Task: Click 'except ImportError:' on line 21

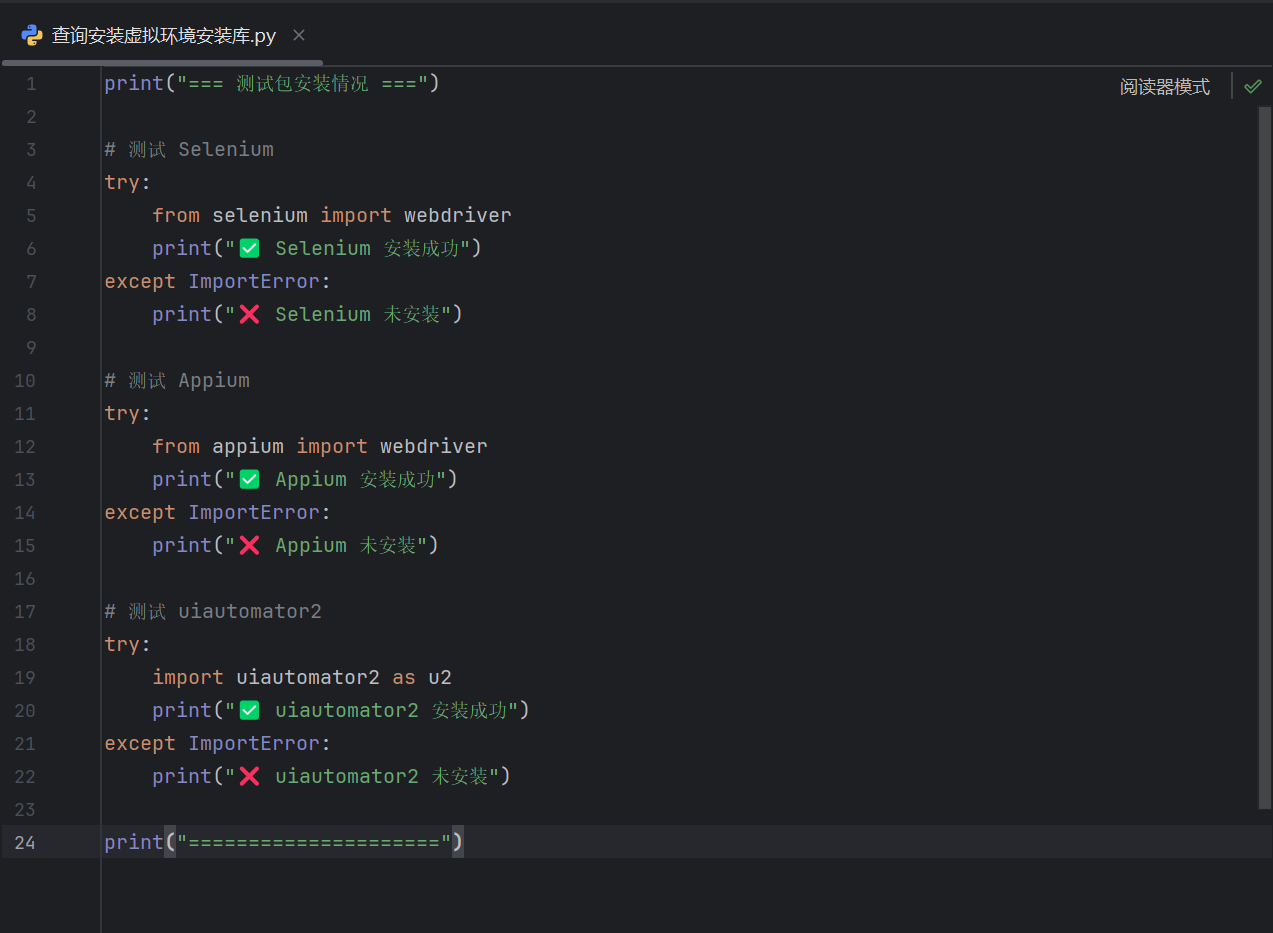Action: click(217, 744)
